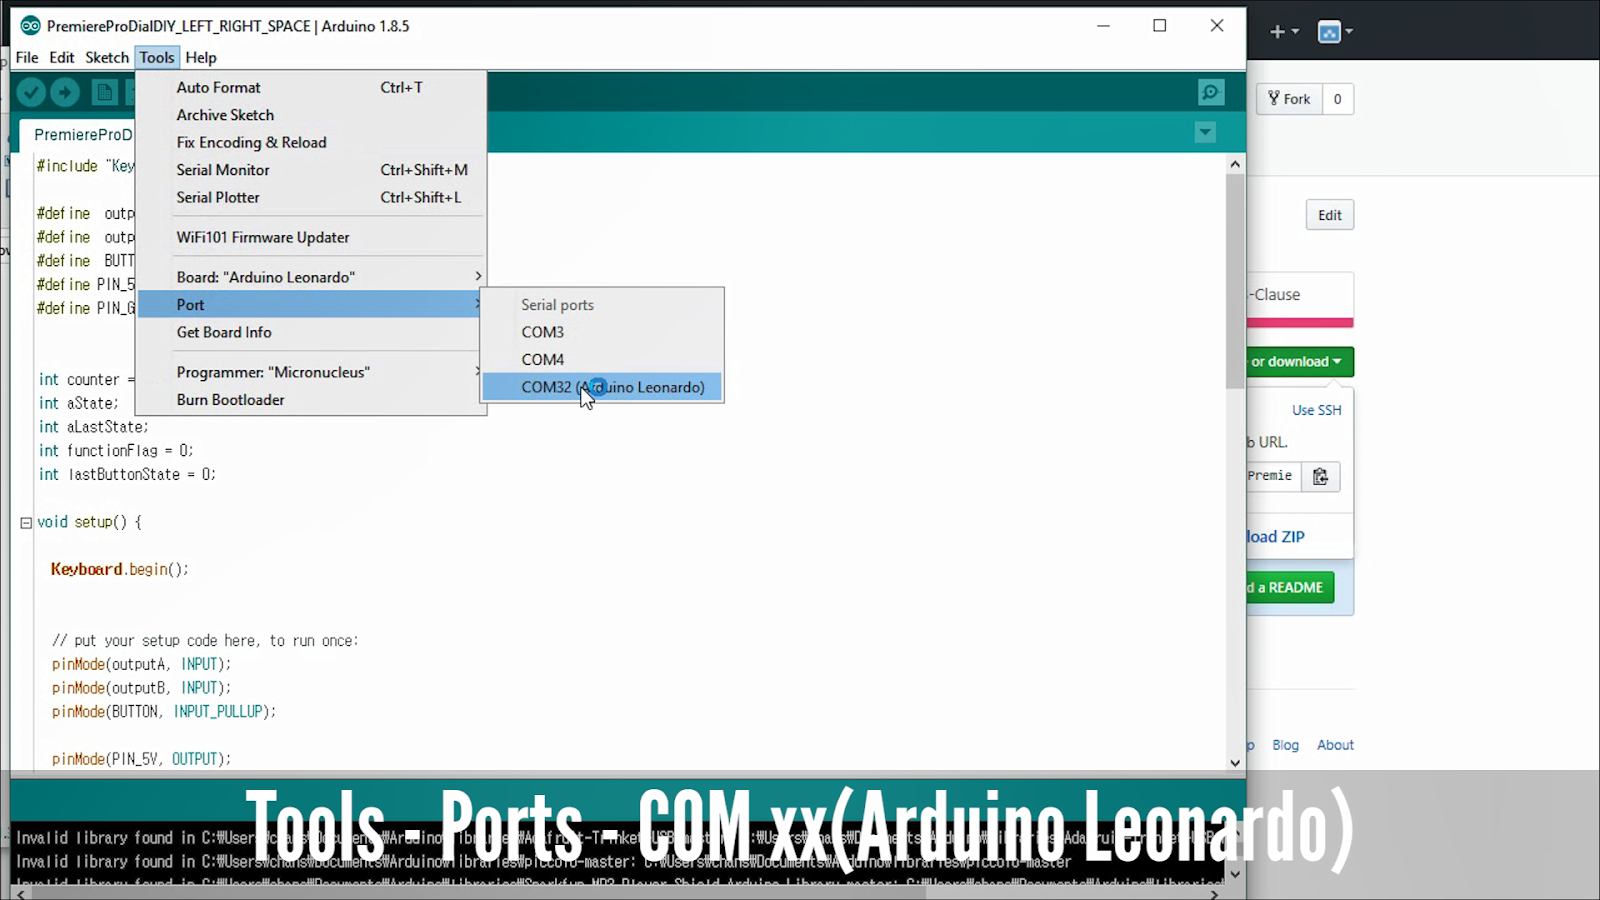Copy clone URL clipboard icon
Viewport: 1600px width, 900px height.
(x=1320, y=476)
